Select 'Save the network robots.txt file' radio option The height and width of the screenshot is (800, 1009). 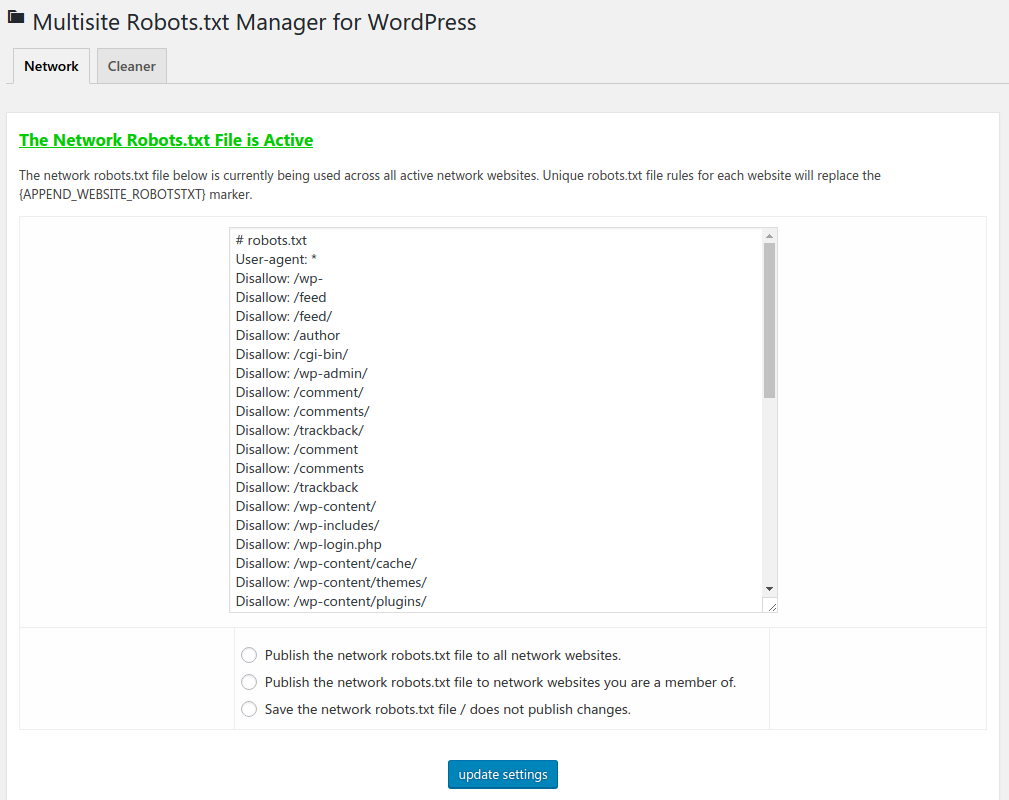tap(249, 709)
